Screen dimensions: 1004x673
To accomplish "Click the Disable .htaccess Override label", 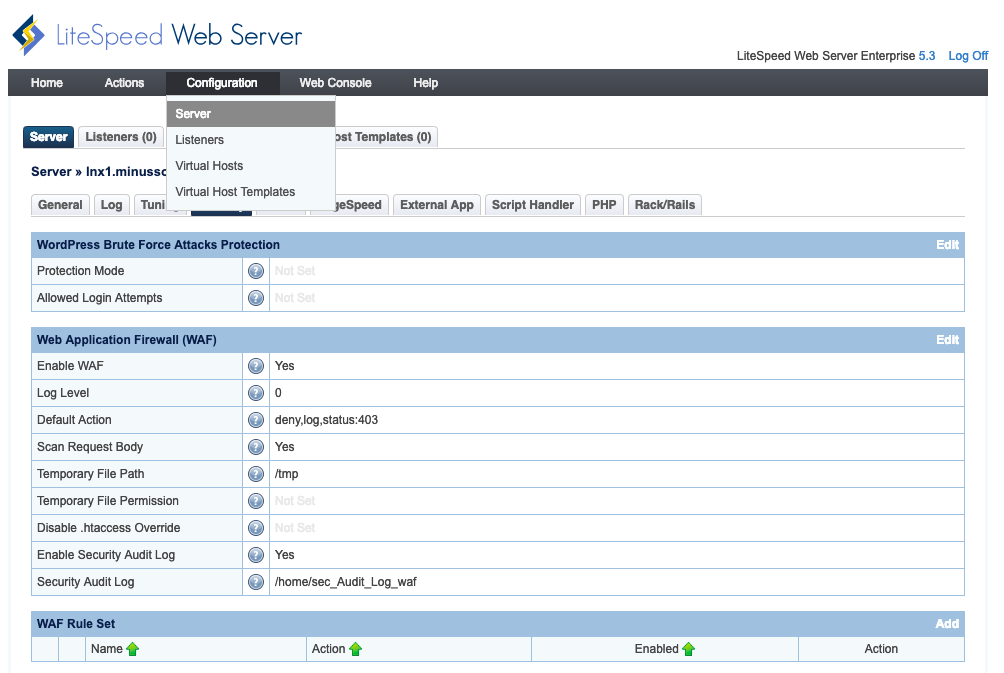I will tap(109, 528).
